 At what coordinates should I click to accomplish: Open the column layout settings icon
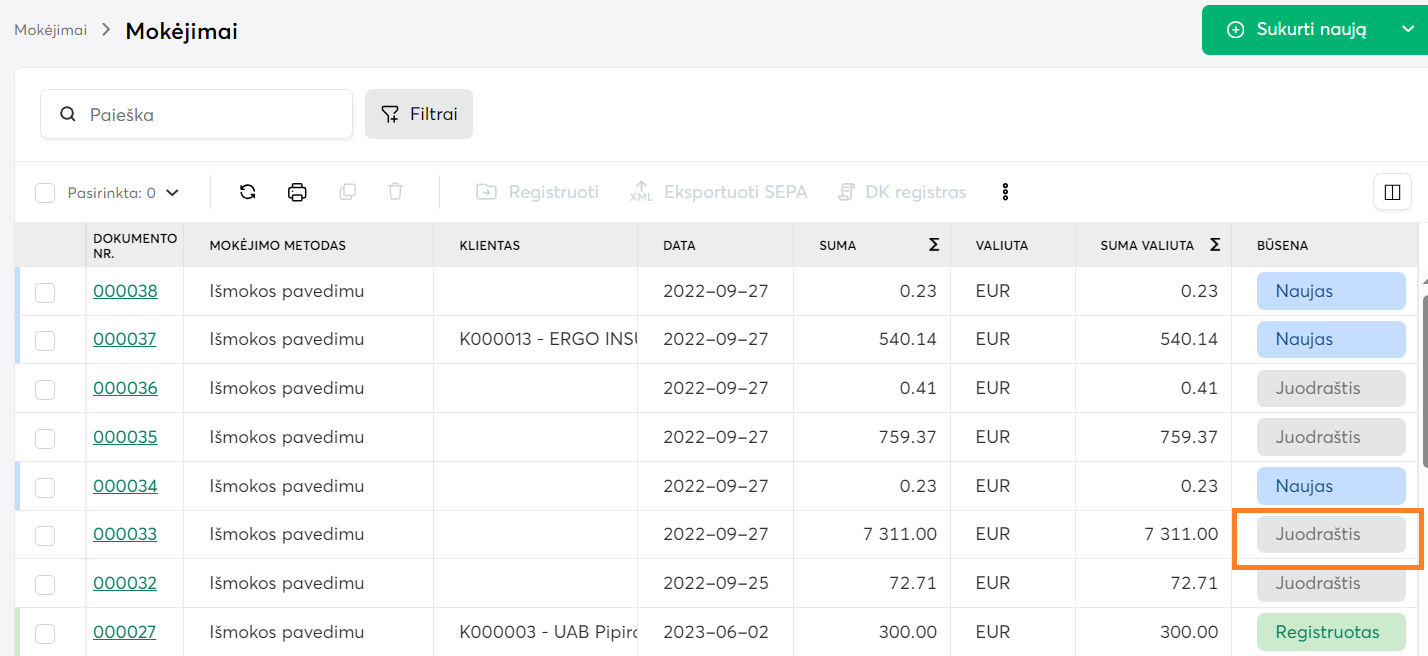(1392, 192)
